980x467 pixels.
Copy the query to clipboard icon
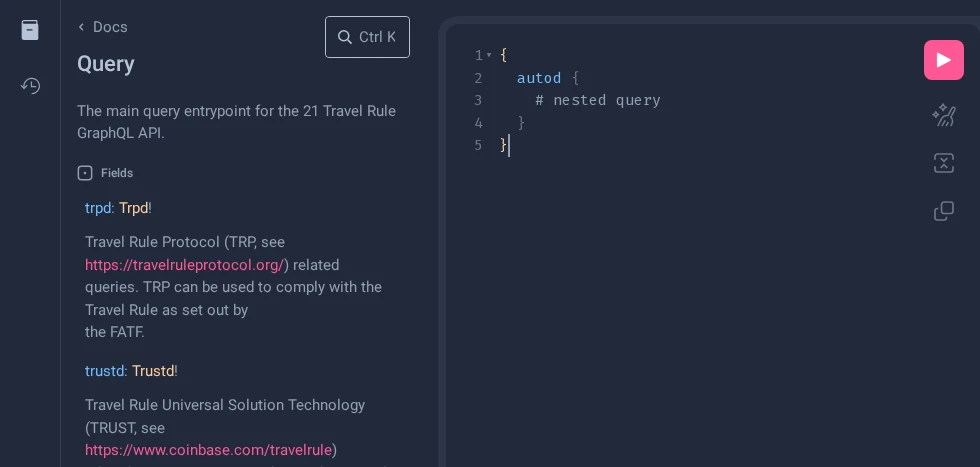(944, 211)
